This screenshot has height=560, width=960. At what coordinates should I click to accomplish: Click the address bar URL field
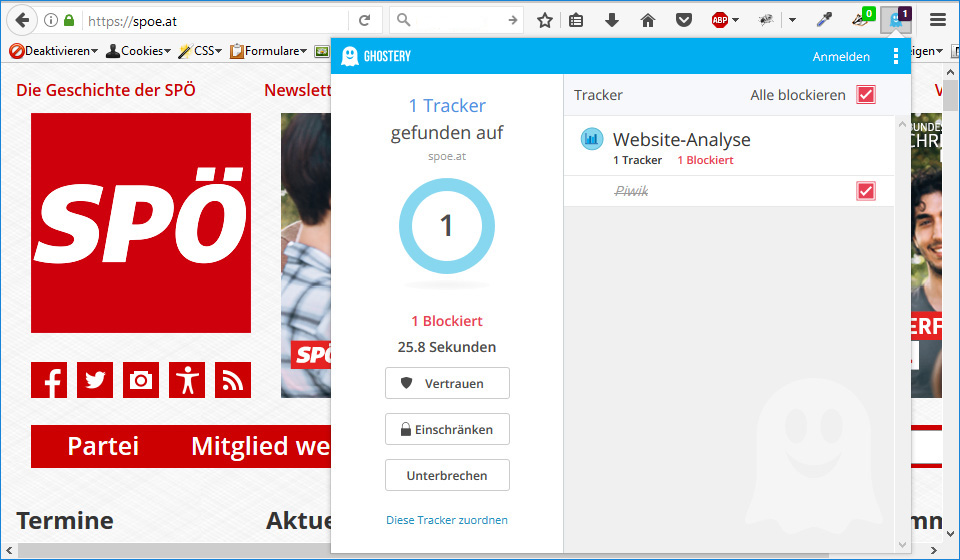tap(216, 21)
